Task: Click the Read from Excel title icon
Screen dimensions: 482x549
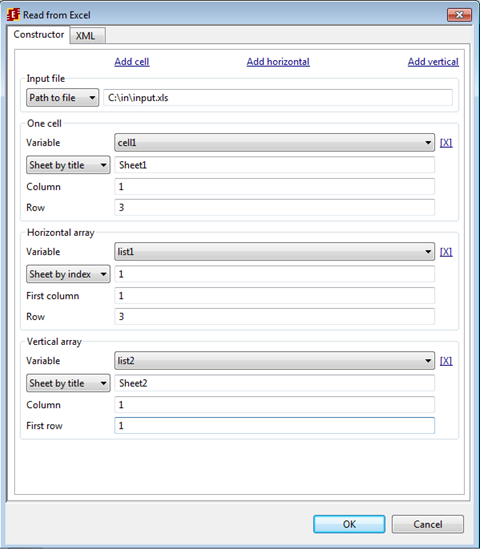Action: pyautogui.click(x=13, y=15)
